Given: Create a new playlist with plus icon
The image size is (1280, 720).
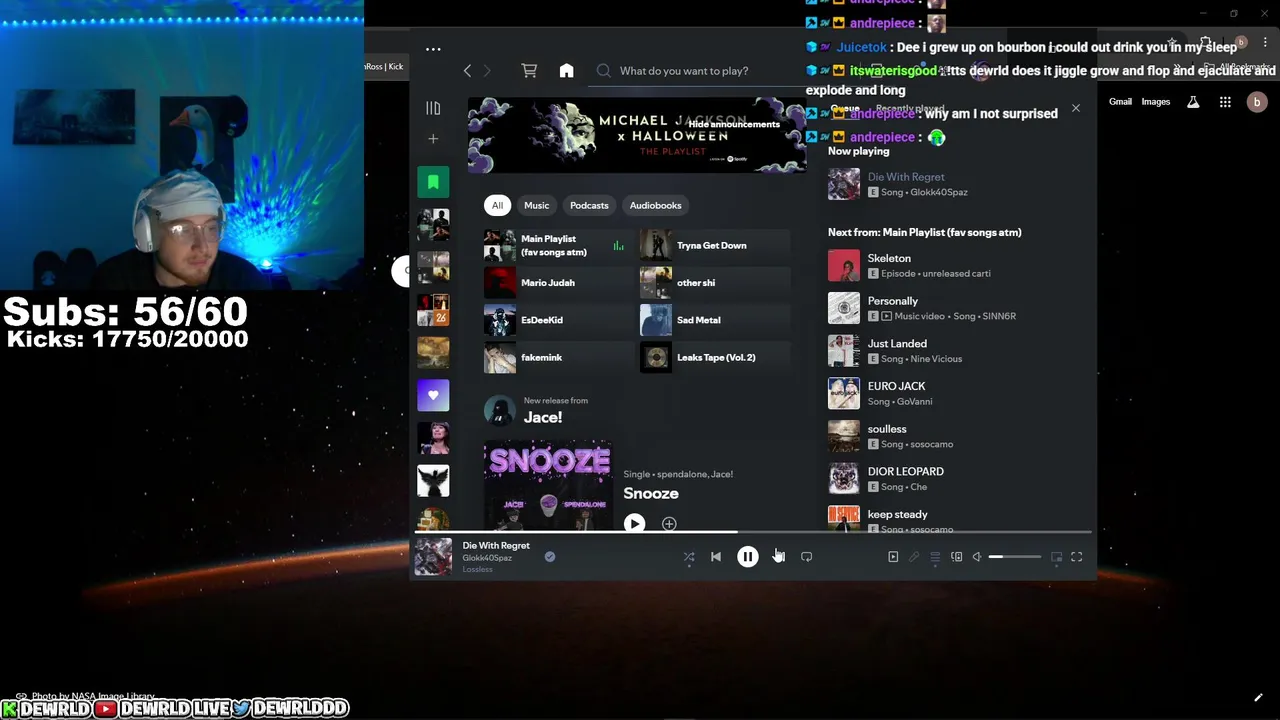Looking at the screenshot, I should click(433, 139).
